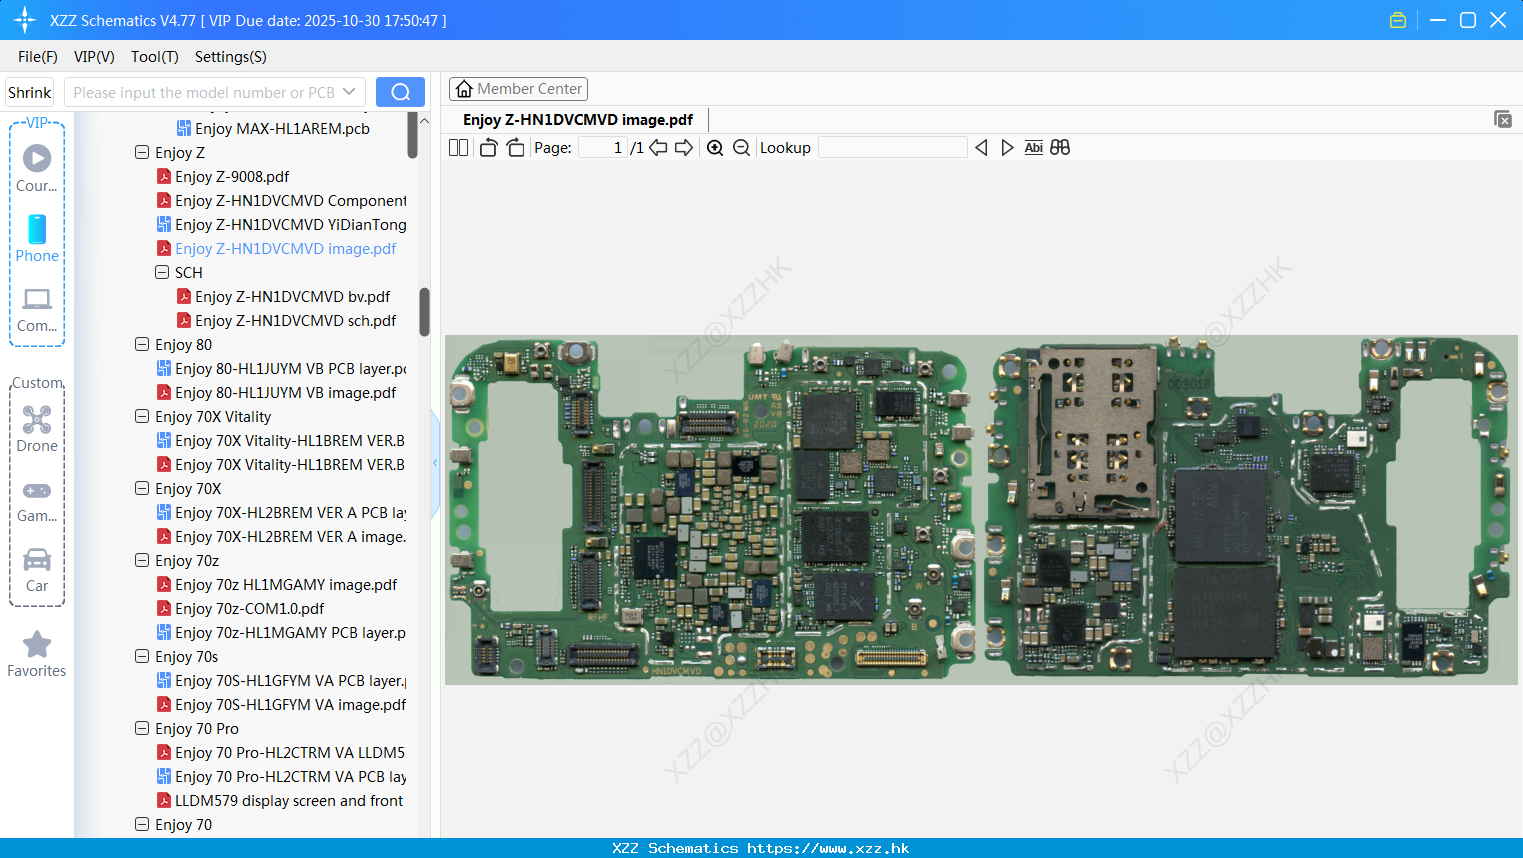
Task: Select the Computer category icon
Action: (37, 309)
